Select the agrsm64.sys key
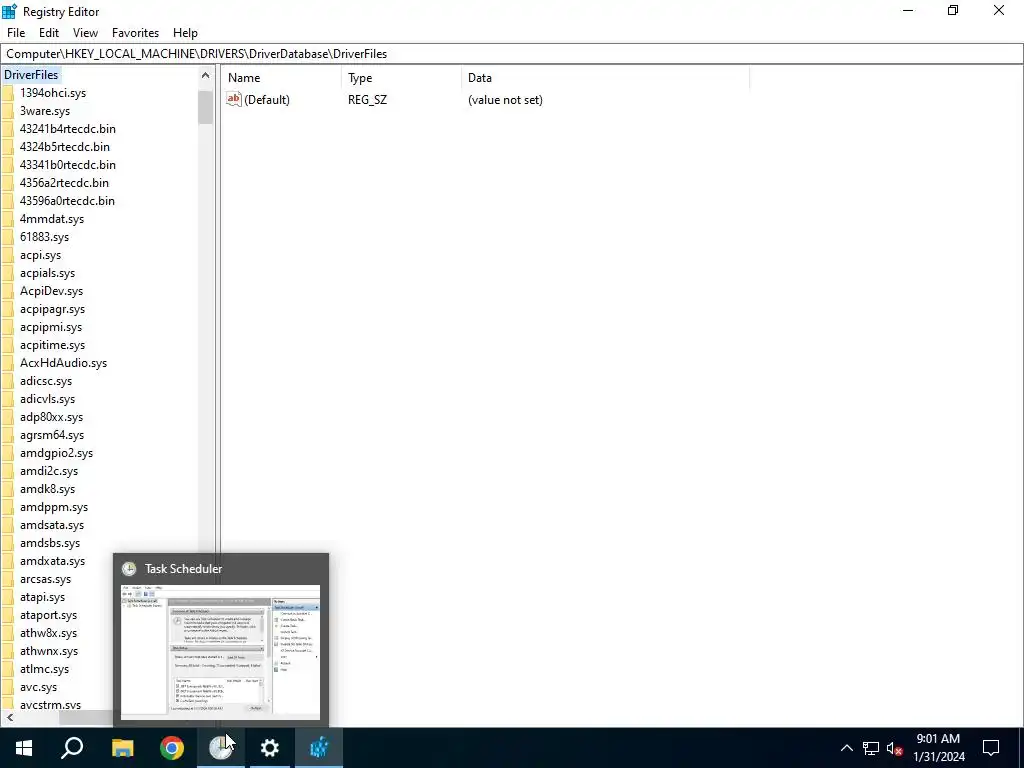 click(52, 435)
